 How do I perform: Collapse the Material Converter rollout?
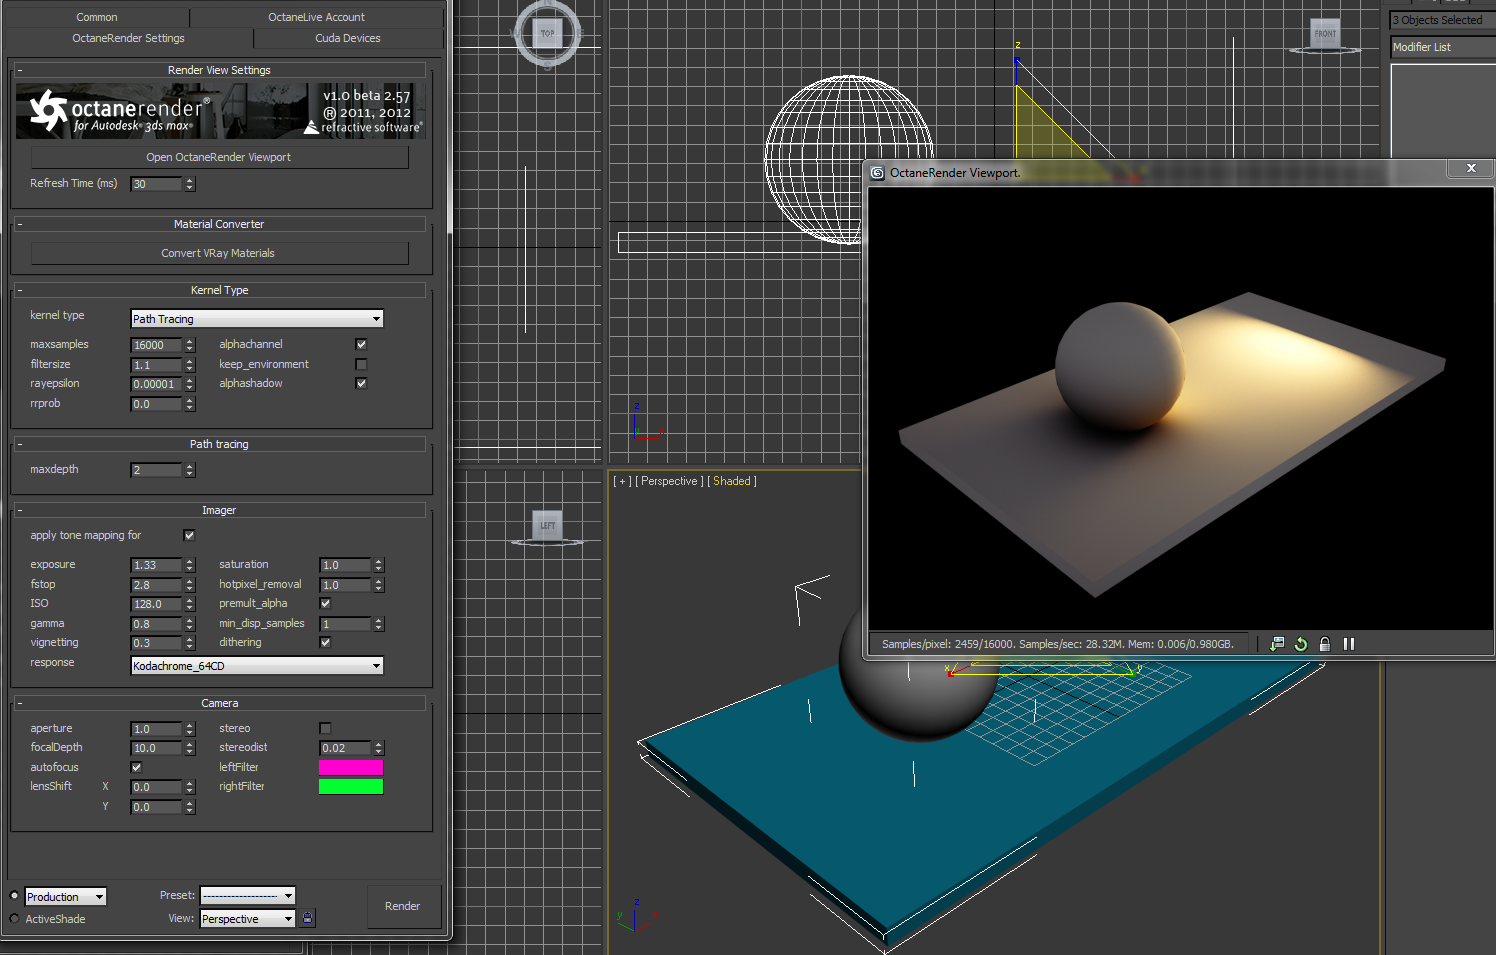coord(219,224)
